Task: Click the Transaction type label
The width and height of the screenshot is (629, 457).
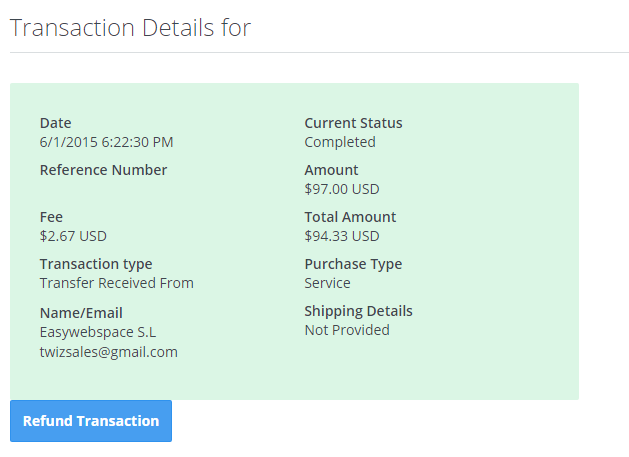Action: coord(96,264)
